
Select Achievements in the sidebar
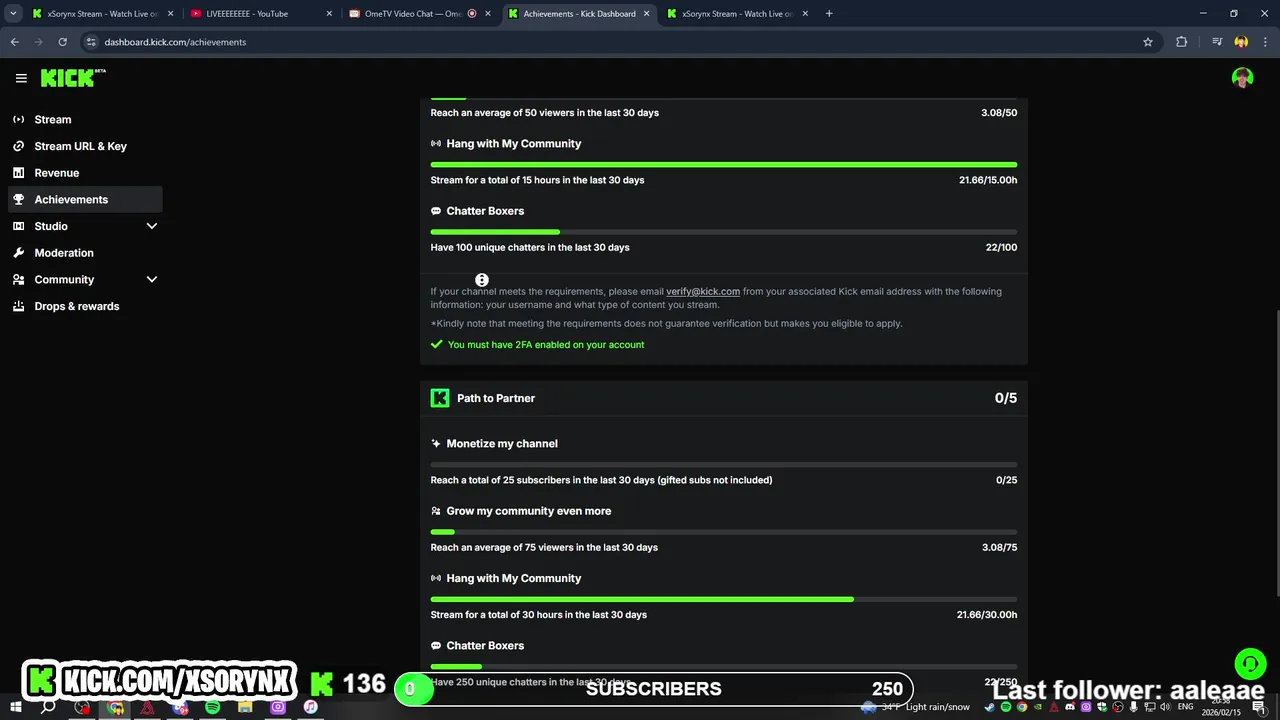pos(85,199)
